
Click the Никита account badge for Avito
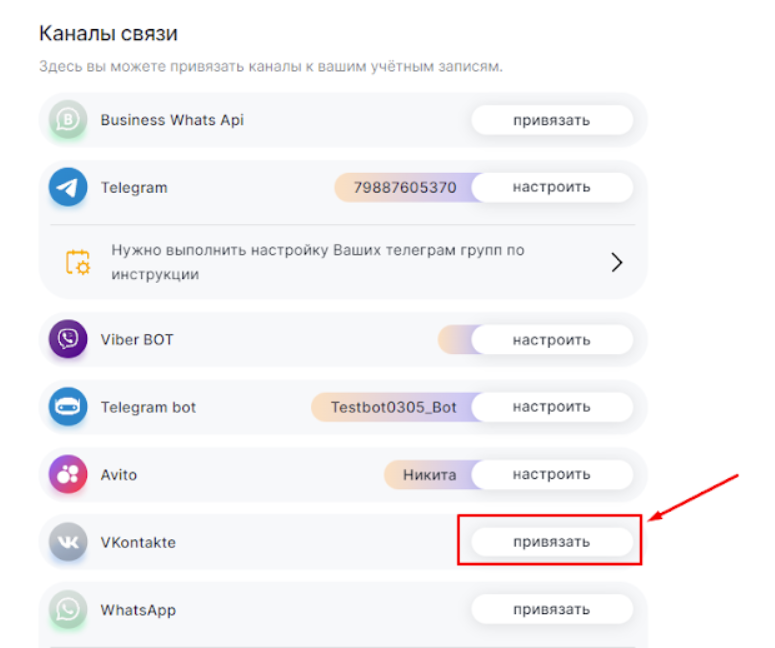tap(428, 475)
